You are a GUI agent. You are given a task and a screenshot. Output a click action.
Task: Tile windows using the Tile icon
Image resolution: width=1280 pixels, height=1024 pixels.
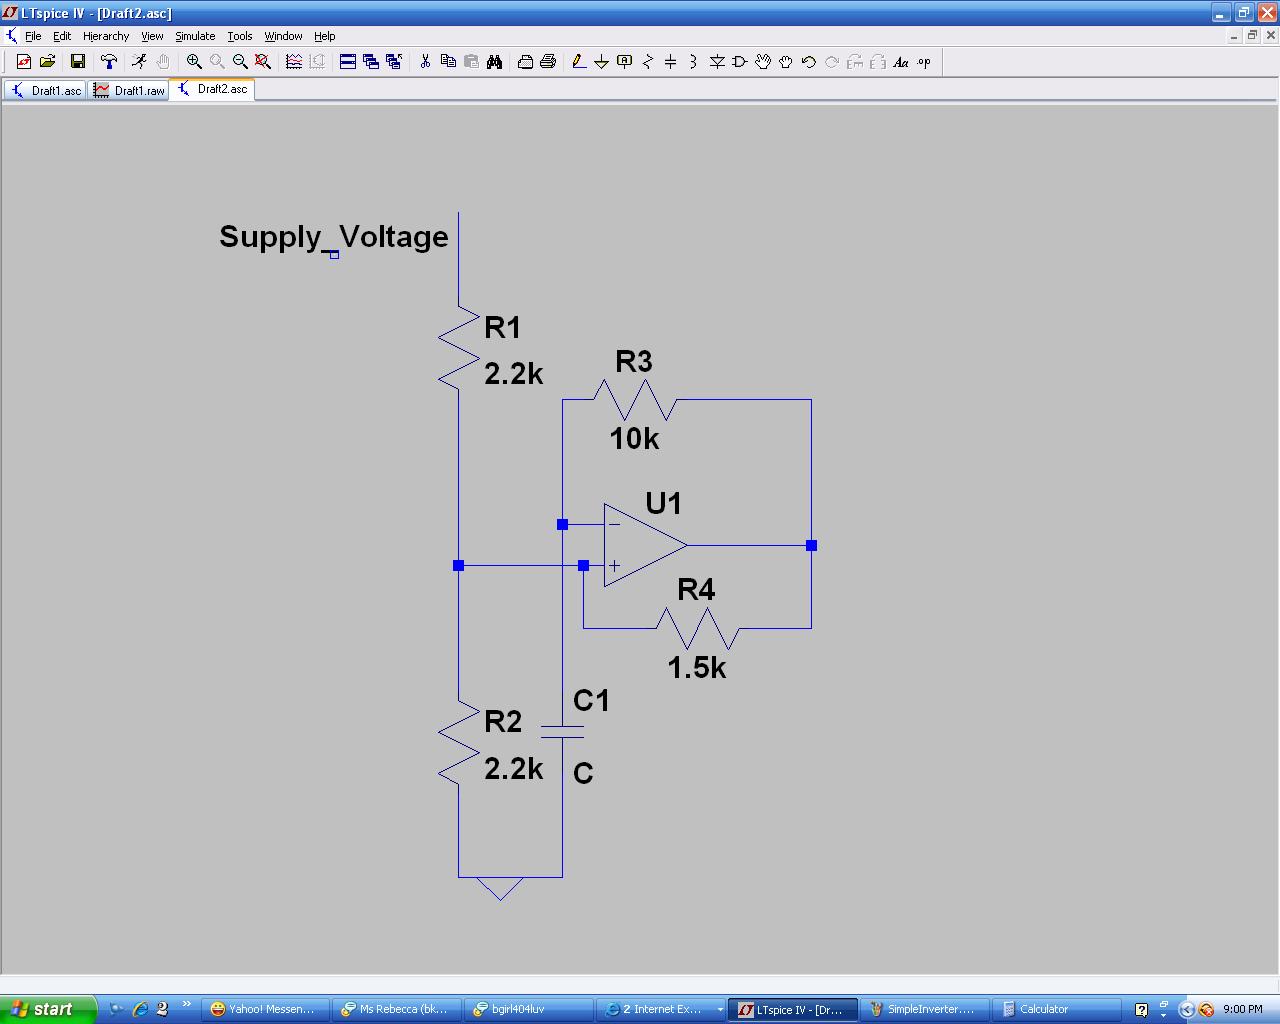348,62
